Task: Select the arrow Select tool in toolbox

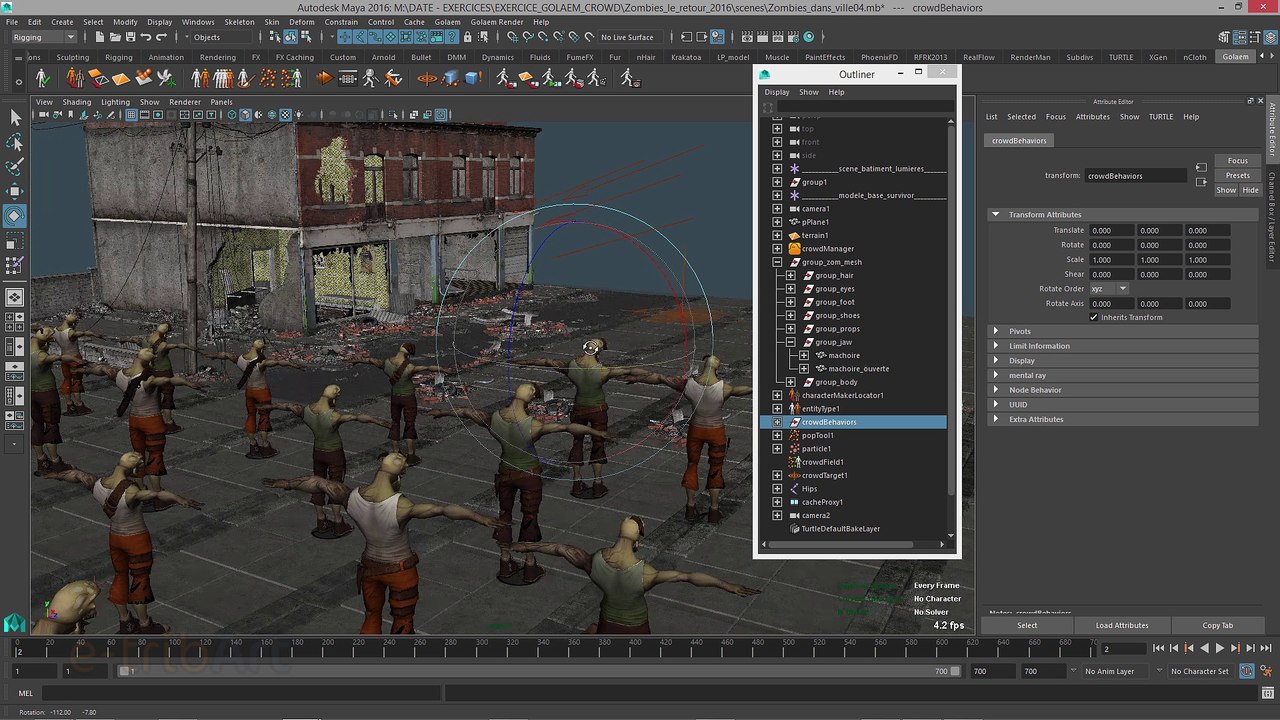Action: point(15,118)
